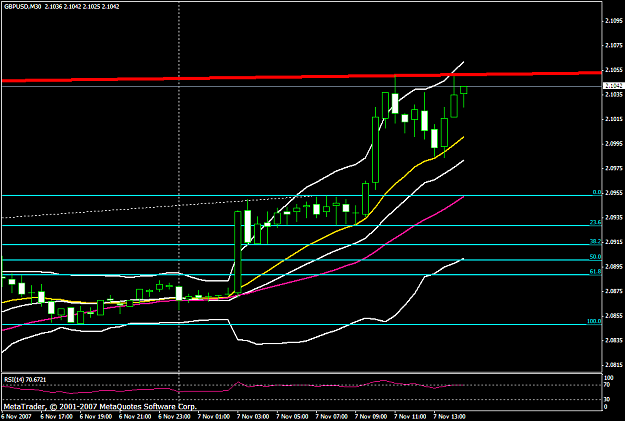Click the 7 Nov 05:00 time label
Screen dimensions: 625x421
click(x=293, y=416)
